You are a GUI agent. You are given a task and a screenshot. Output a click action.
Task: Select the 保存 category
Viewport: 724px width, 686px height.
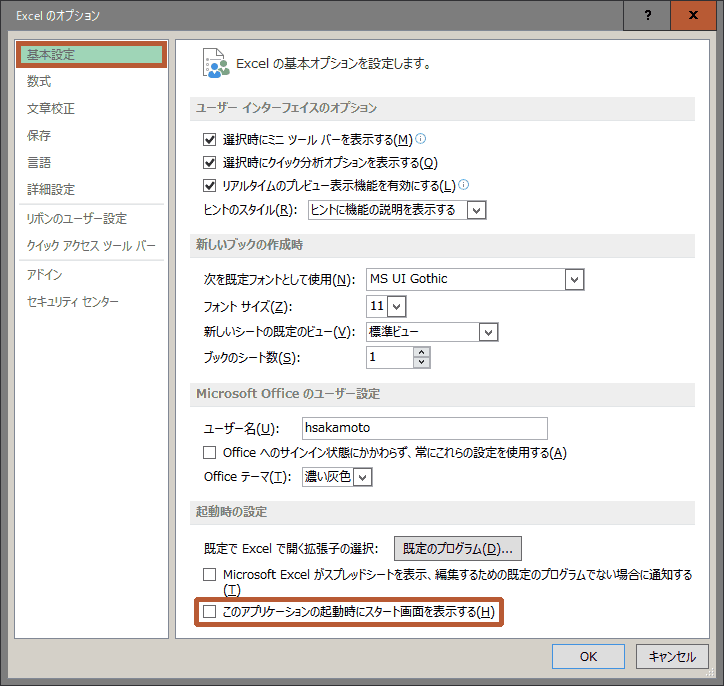[x=91, y=135]
